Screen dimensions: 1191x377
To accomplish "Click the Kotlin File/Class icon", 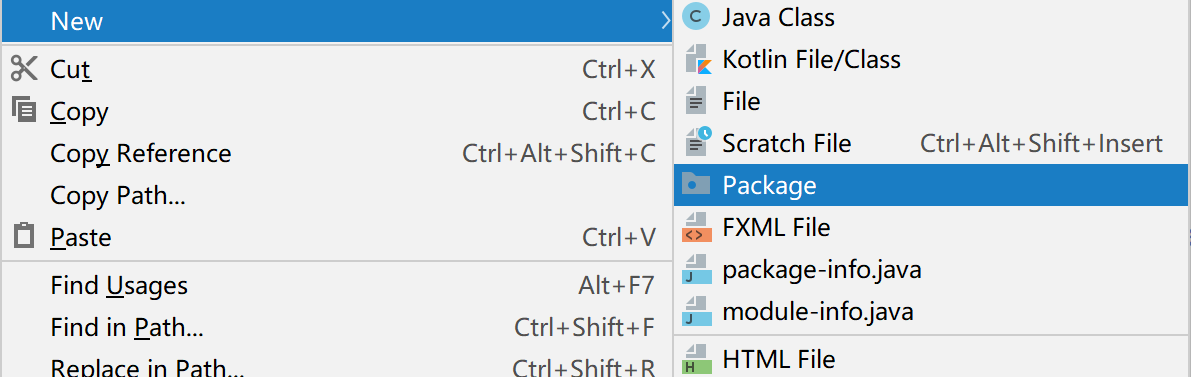I will [697, 59].
